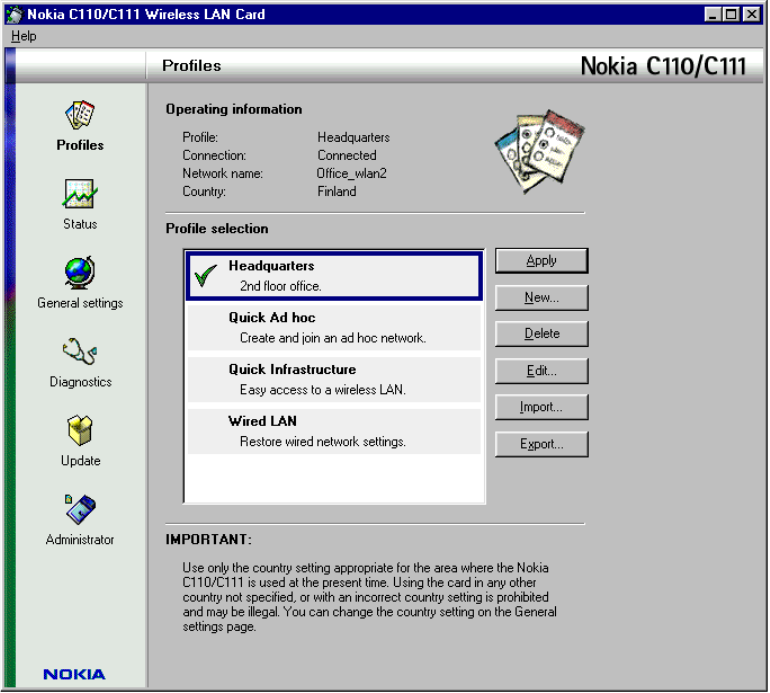Screen dimensions: 770x693
Task: Select the Quick Ad hoc profile
Action: pyautogui.click(x=334, y=328)
